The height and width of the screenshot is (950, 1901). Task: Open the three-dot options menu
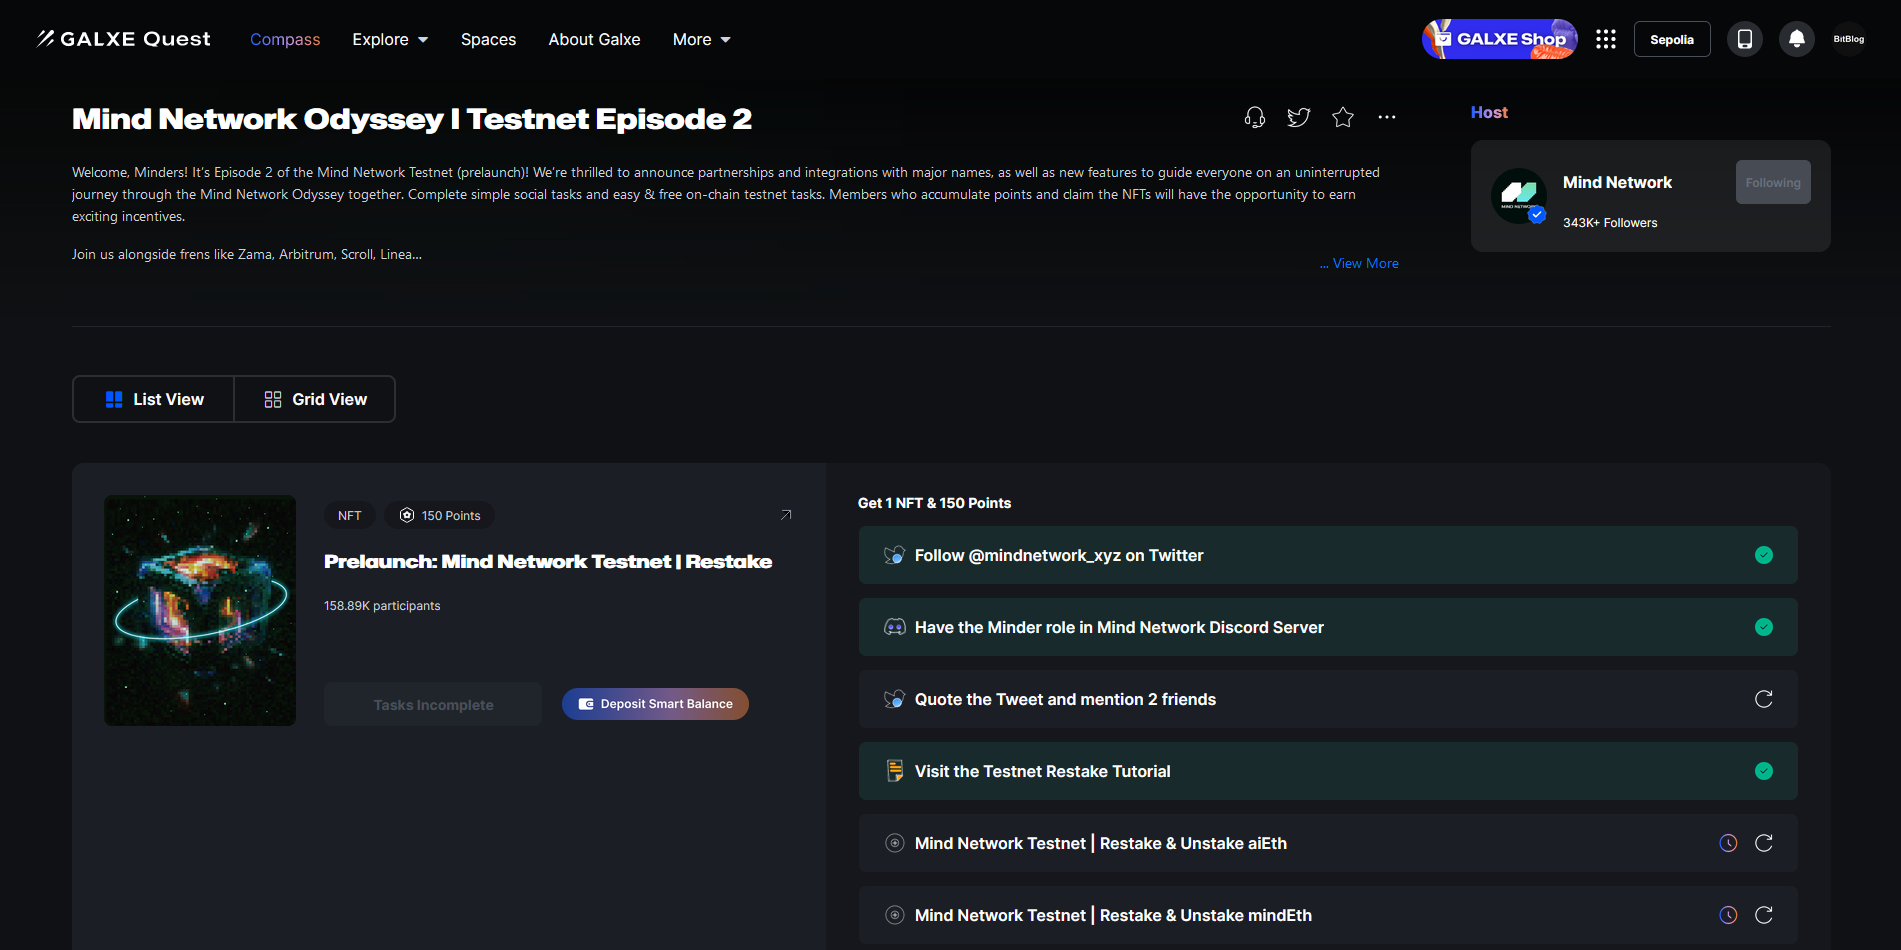point(1386,118)
